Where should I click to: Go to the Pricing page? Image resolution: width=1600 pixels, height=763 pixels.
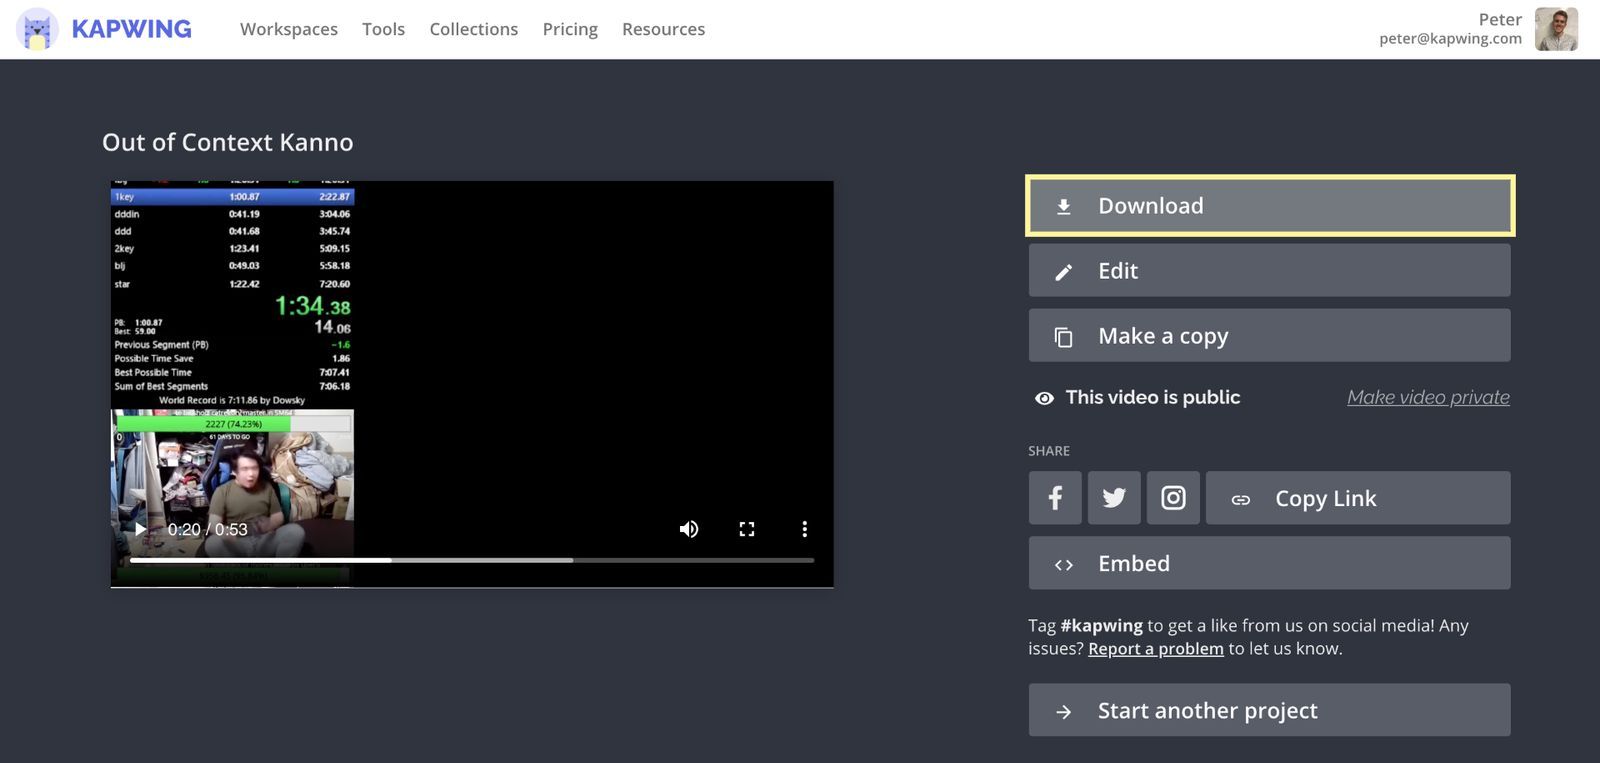point(570,29)
